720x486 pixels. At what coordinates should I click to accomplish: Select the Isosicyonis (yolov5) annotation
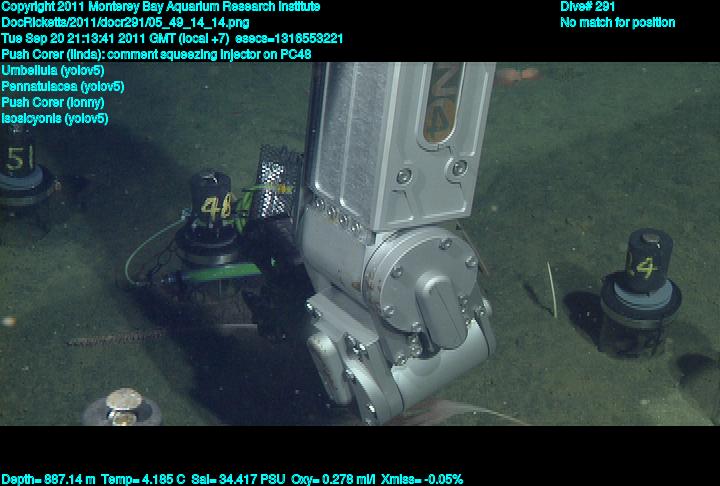[x=55, y=119]
